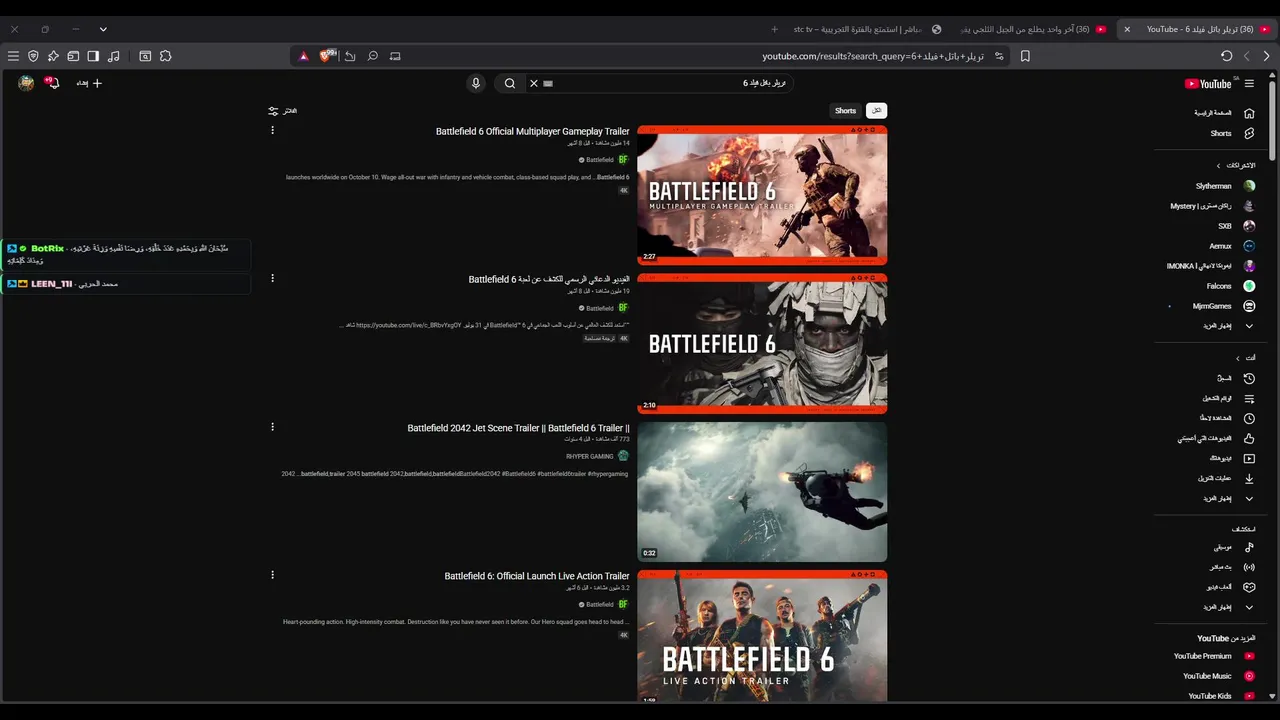Switch to the second YouTube browser tab
The image size is (1280, 720).
click(1032, 29)
